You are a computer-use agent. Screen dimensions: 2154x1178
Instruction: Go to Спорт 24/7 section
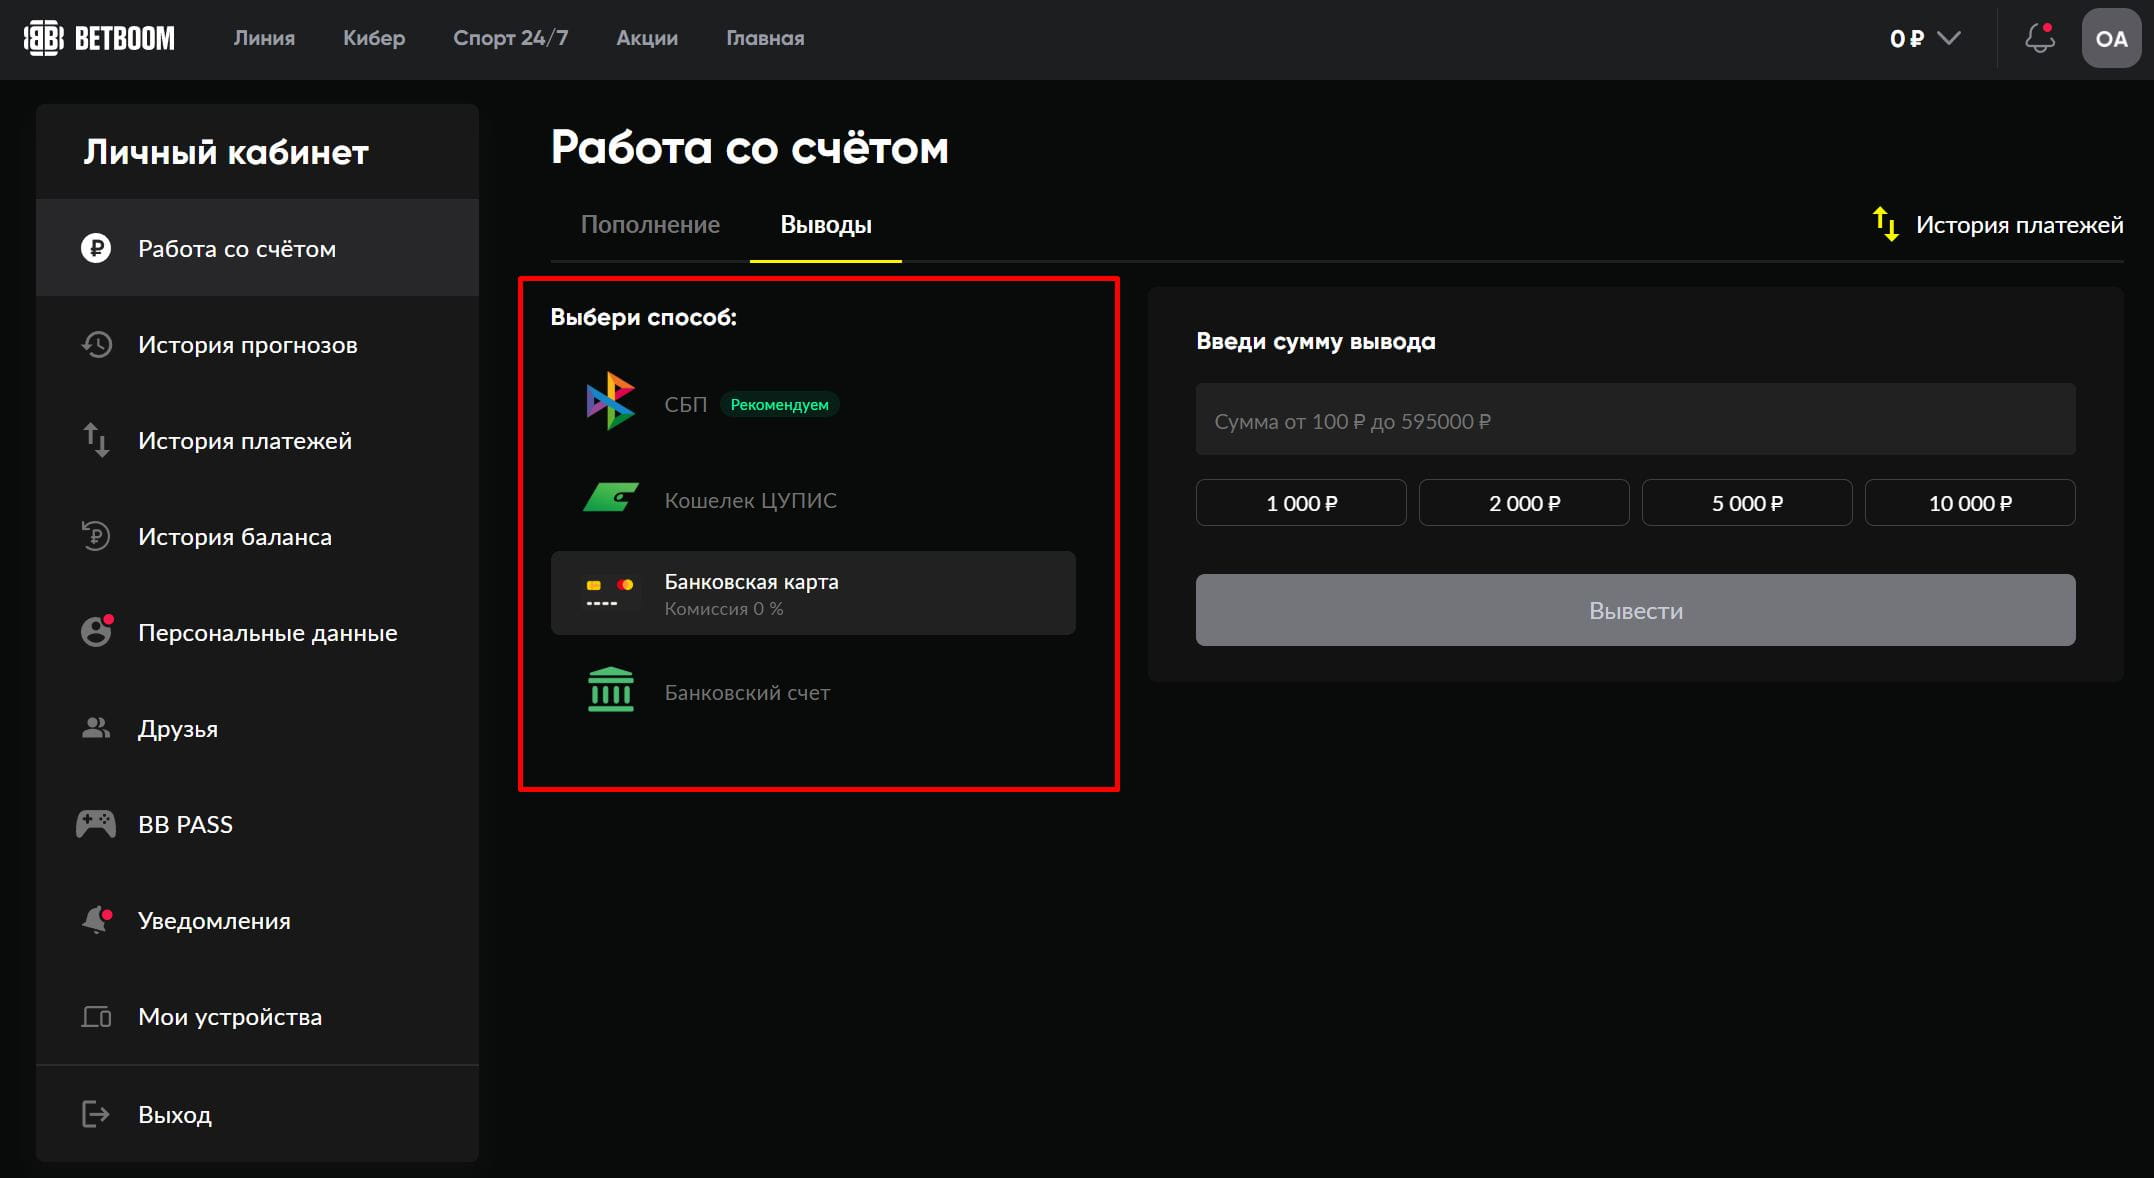(510, 38)
